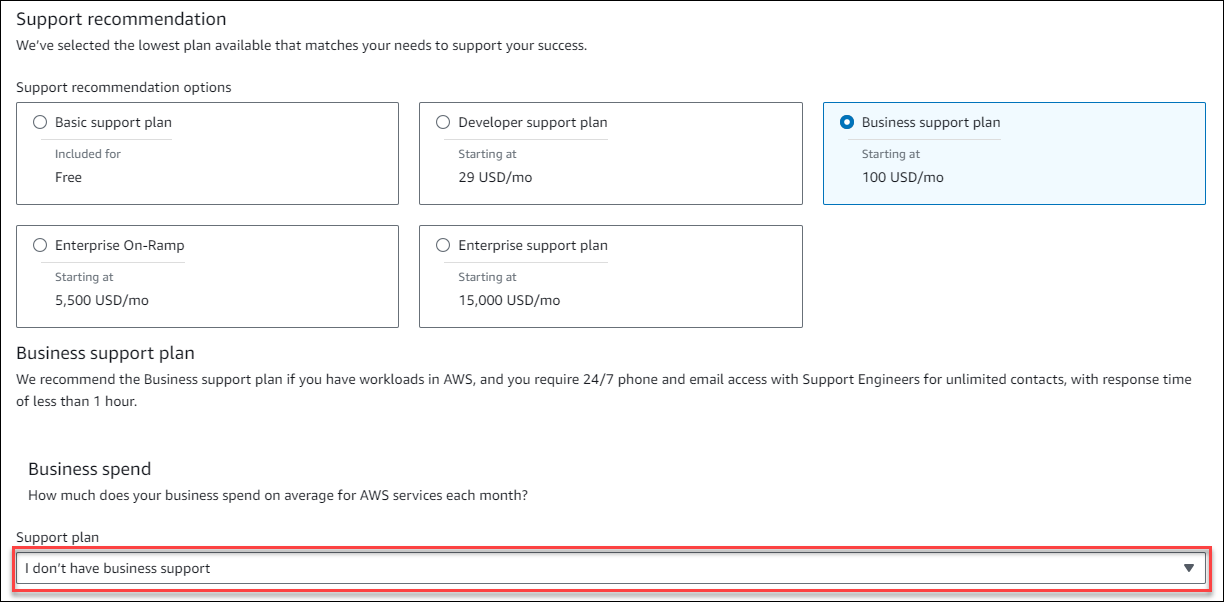Select the Enterprise On-Ramp radio button
Viewport: 1224px width, 602px height.
click(40, 245)
